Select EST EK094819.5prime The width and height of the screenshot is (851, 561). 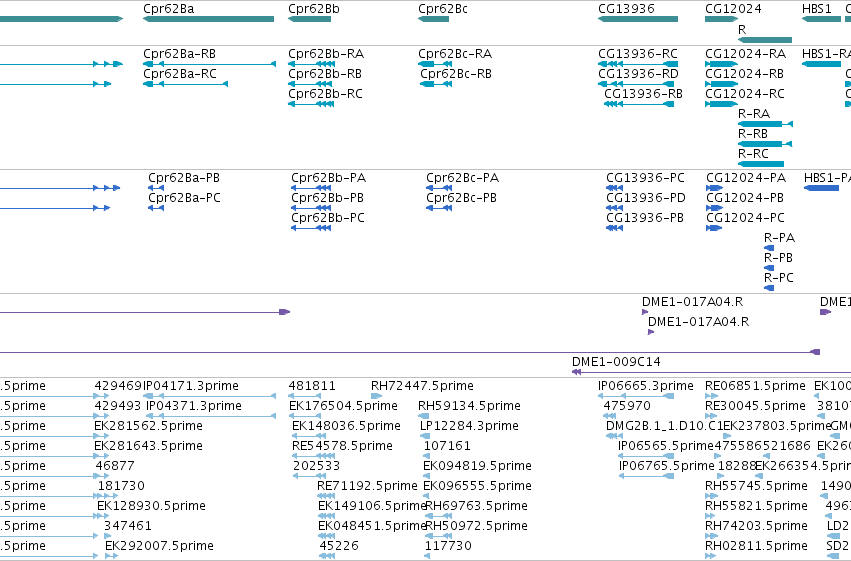[x=426, y=477]
